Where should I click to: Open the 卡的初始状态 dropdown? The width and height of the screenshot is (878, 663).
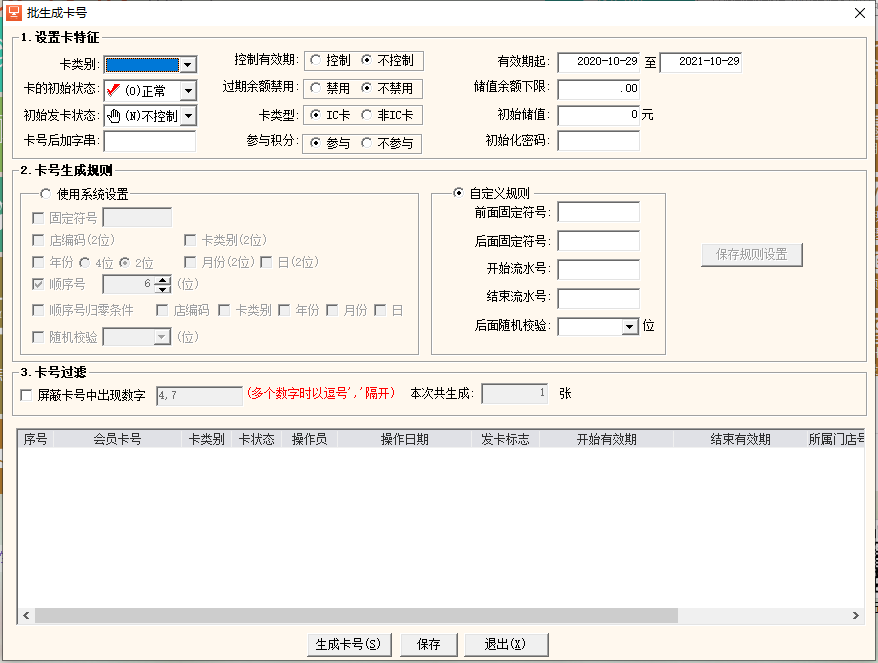(x=188, y=90)
